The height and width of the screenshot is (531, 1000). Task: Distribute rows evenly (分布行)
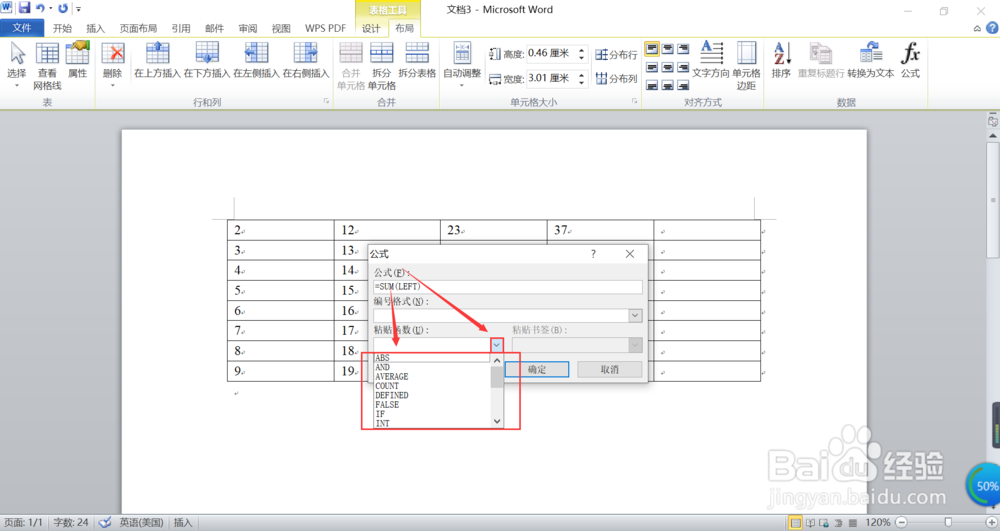click(x=616, y=55)
